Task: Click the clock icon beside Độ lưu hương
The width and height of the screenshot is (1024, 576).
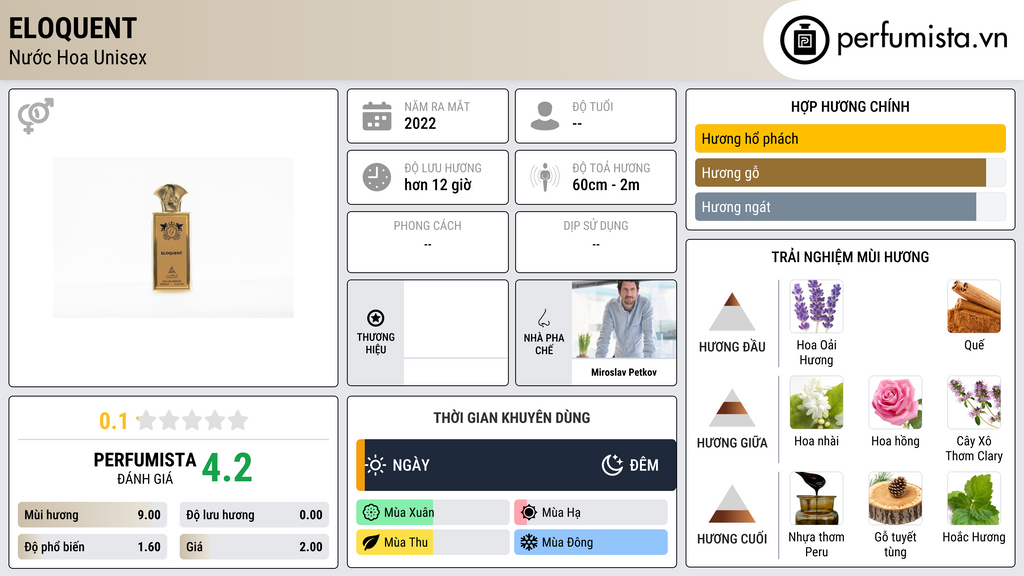Action: click(377, 177)
